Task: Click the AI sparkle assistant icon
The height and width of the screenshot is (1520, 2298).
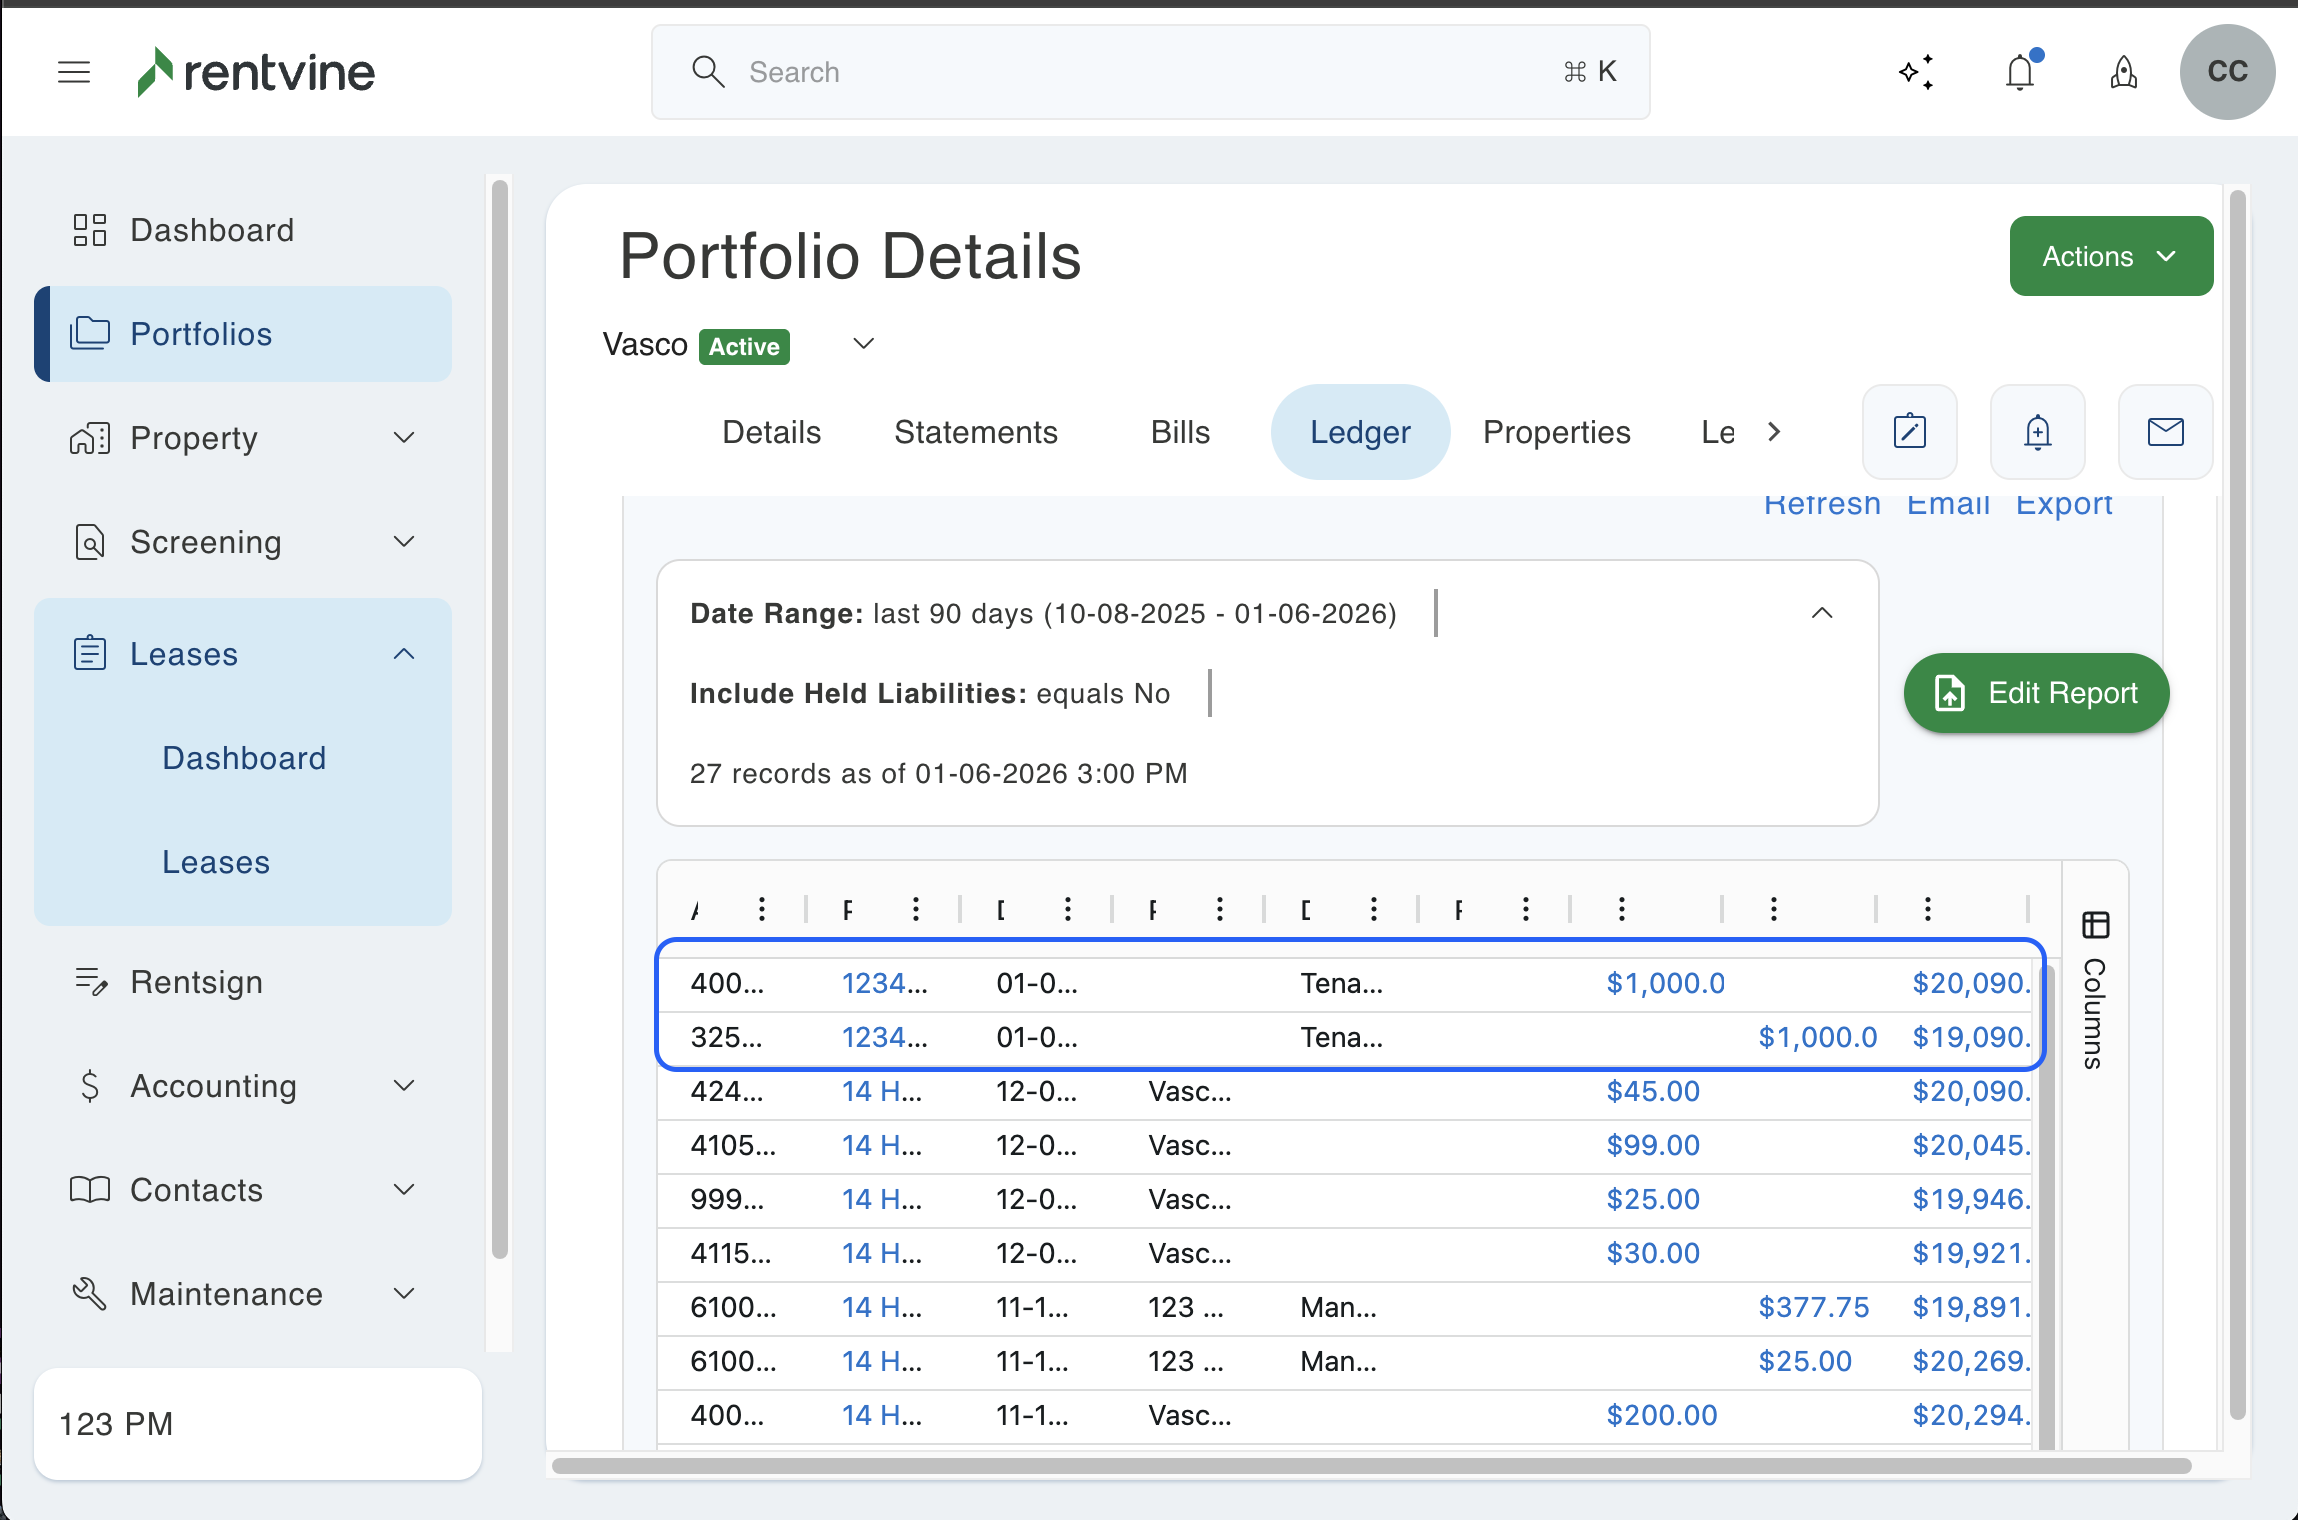Action: [x=1916, y=72]
